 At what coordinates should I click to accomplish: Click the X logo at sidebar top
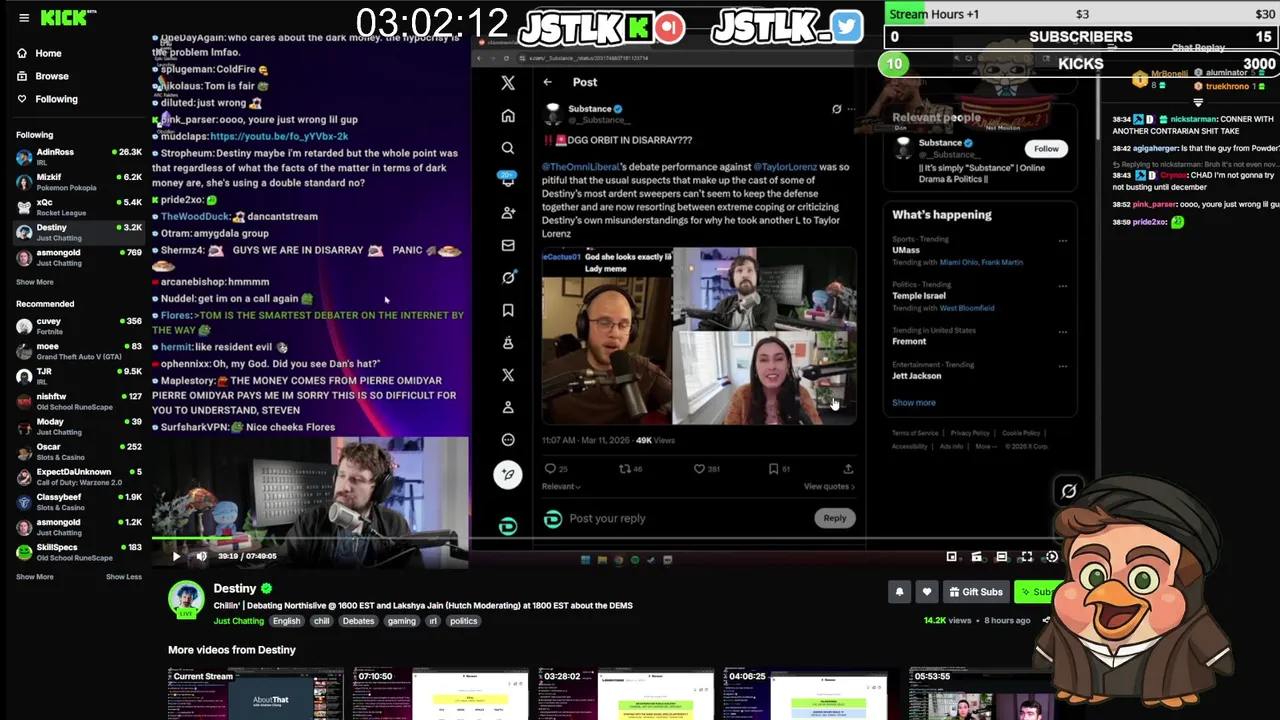(508, 83)
